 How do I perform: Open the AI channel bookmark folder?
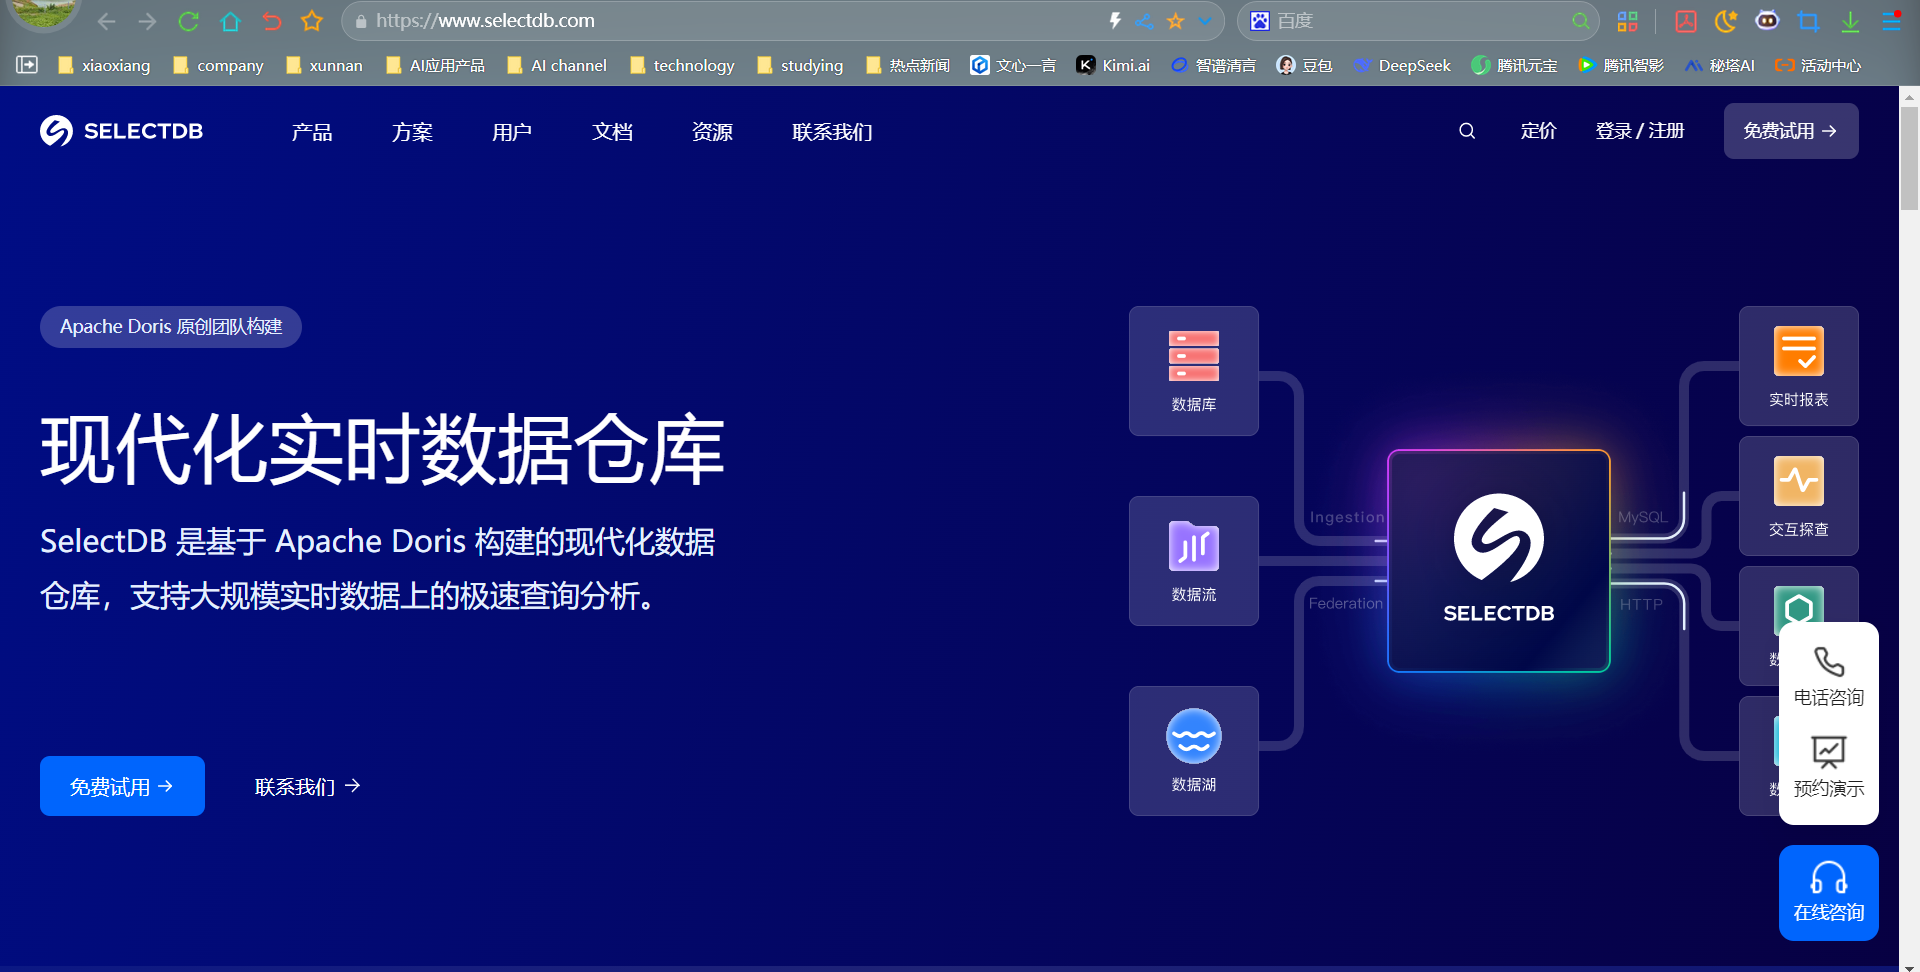557,65
